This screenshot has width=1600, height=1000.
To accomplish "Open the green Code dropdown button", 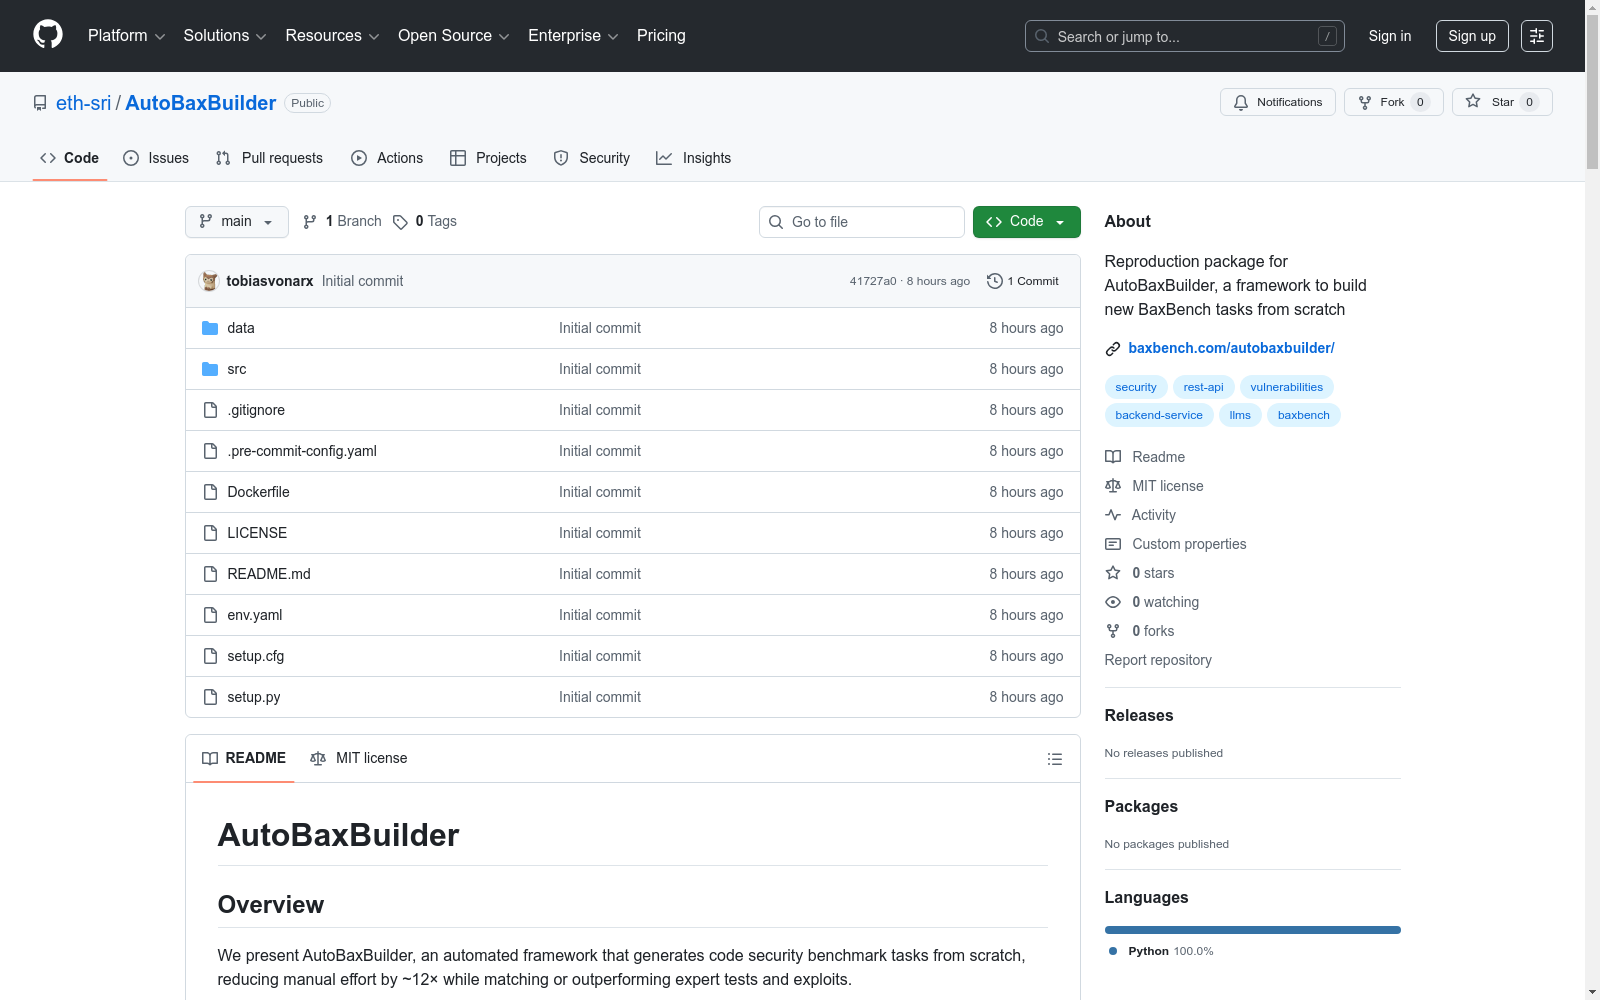I will [x=1026, y=222].
